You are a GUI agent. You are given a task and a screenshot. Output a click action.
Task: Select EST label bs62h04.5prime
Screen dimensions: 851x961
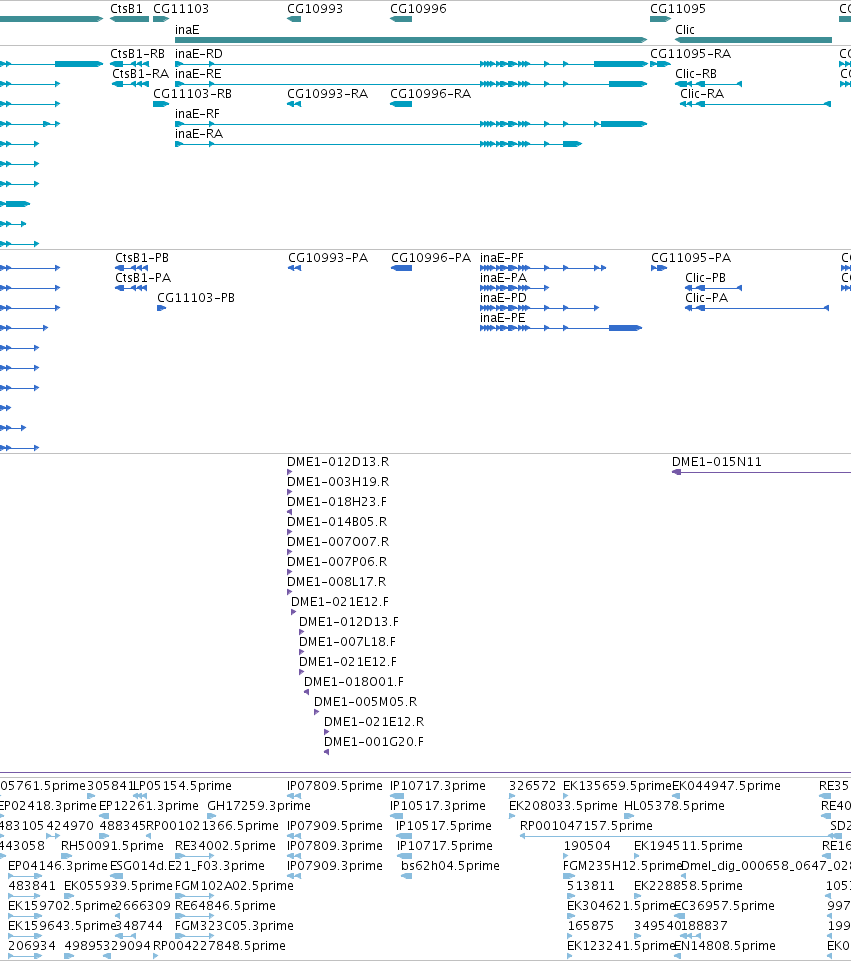(x=450, y=866)
